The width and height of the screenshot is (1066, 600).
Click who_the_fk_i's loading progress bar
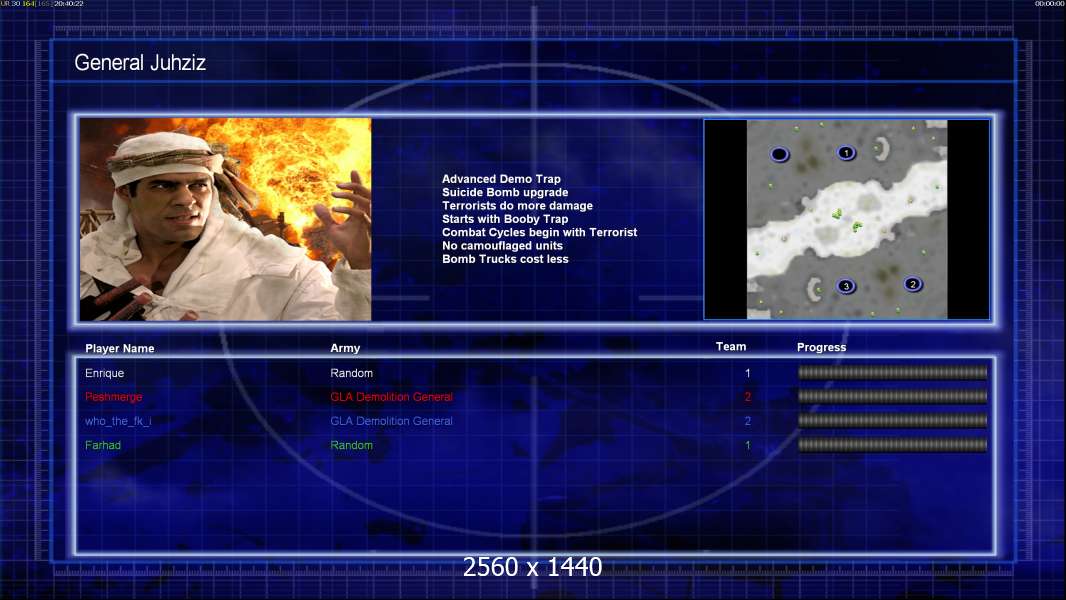(x=892, y=421)
